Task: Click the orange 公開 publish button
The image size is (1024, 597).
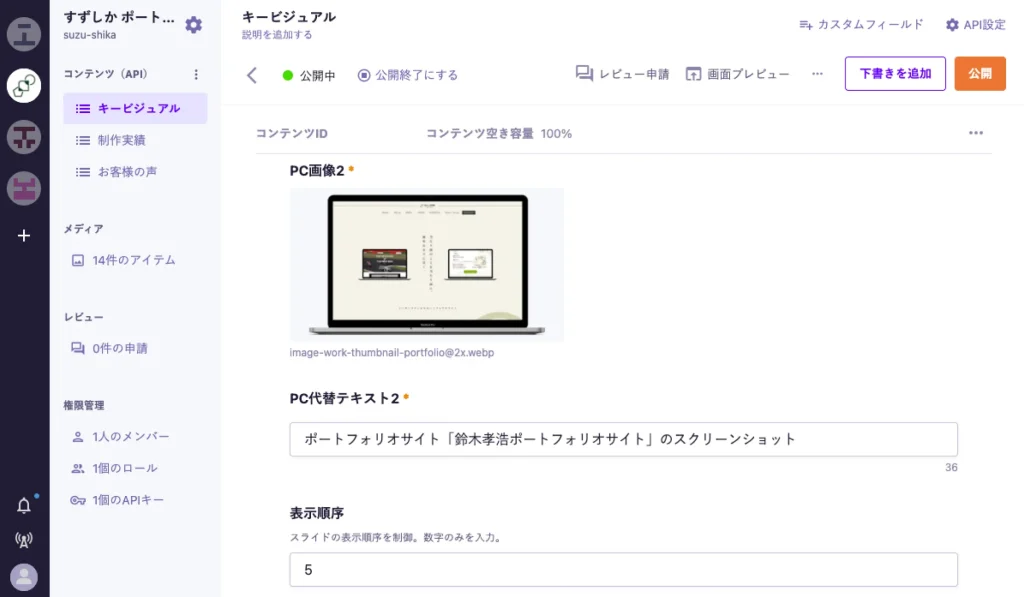Action: click(x=980, y=73)
